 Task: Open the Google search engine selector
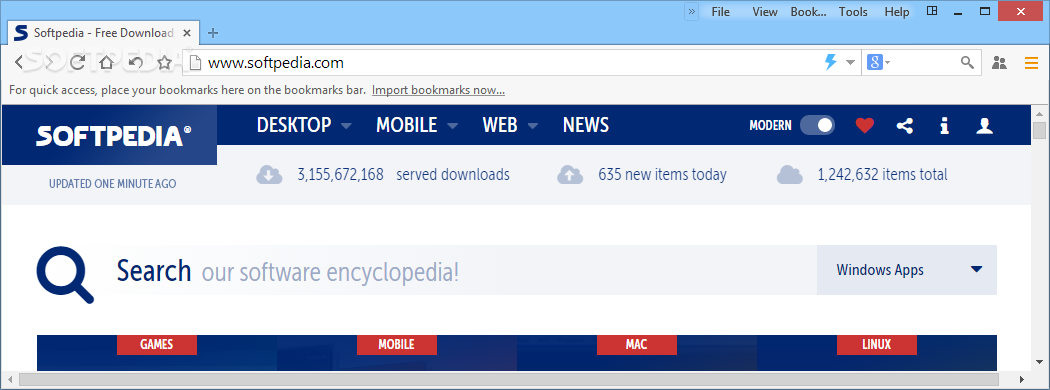879,62
